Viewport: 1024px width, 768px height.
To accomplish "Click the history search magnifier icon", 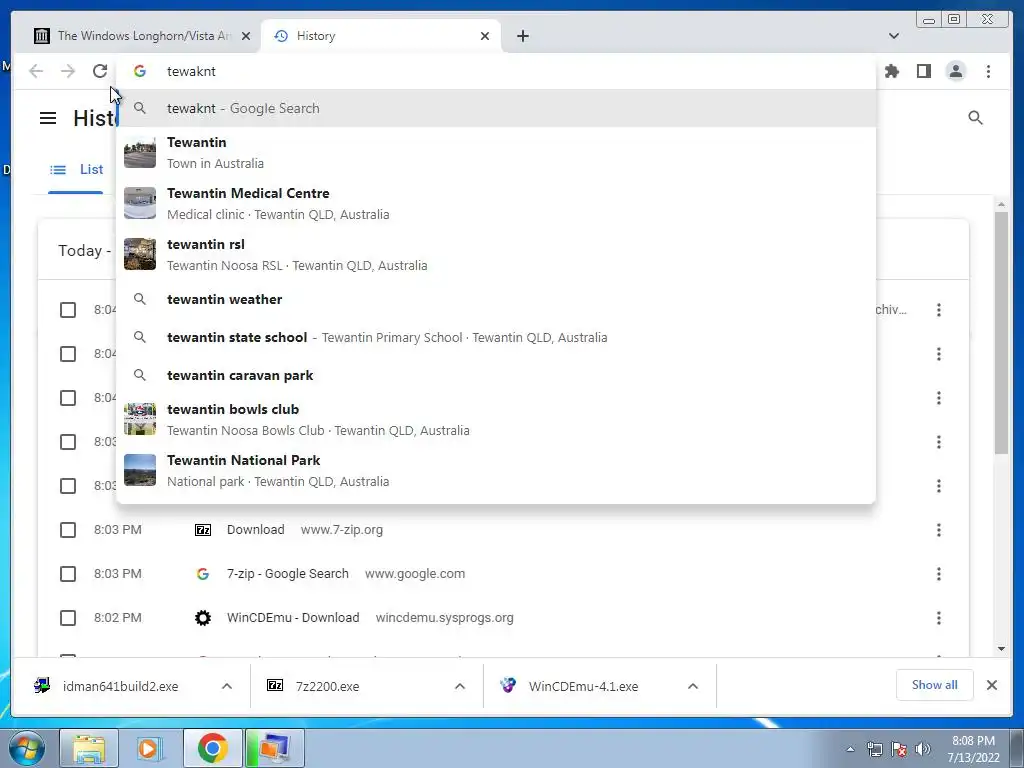I will coord(975,118).
